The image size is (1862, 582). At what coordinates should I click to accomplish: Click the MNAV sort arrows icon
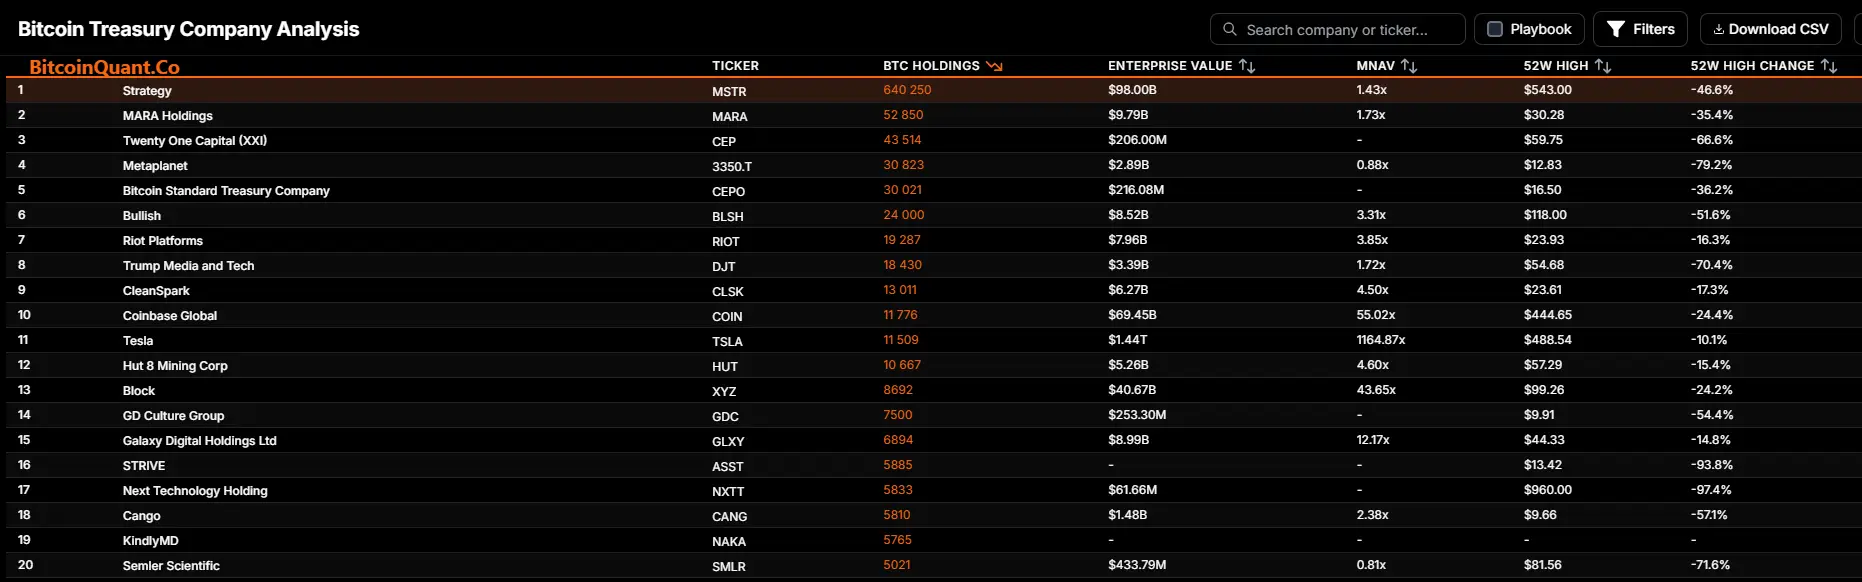[1409, 66]
